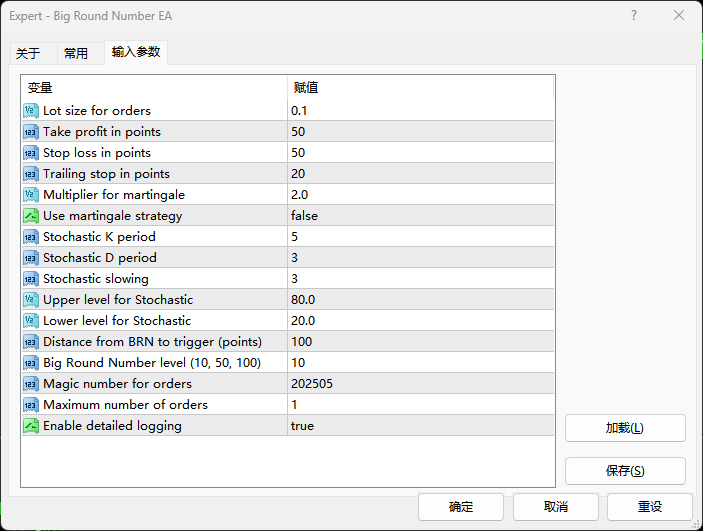This screenshot has height=531, width=703.
Task: Click the boolean icon for Use martingale strategy
Action: tap(31, 216)
